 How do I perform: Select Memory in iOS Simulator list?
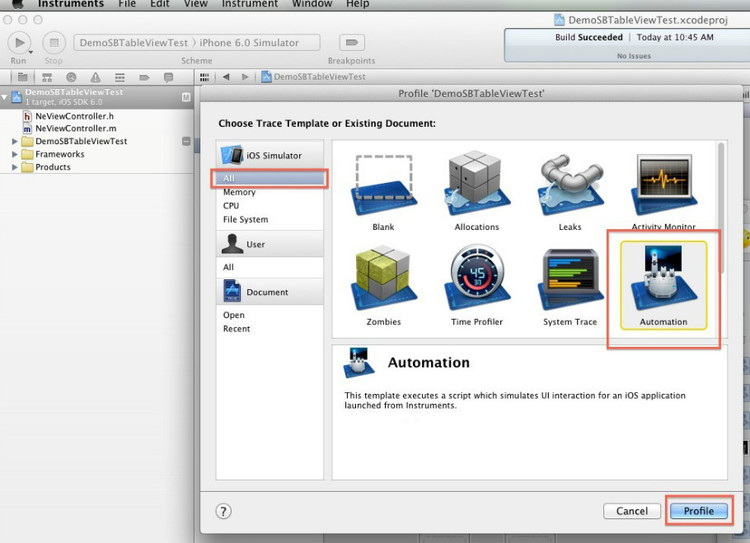pos(239,192)
